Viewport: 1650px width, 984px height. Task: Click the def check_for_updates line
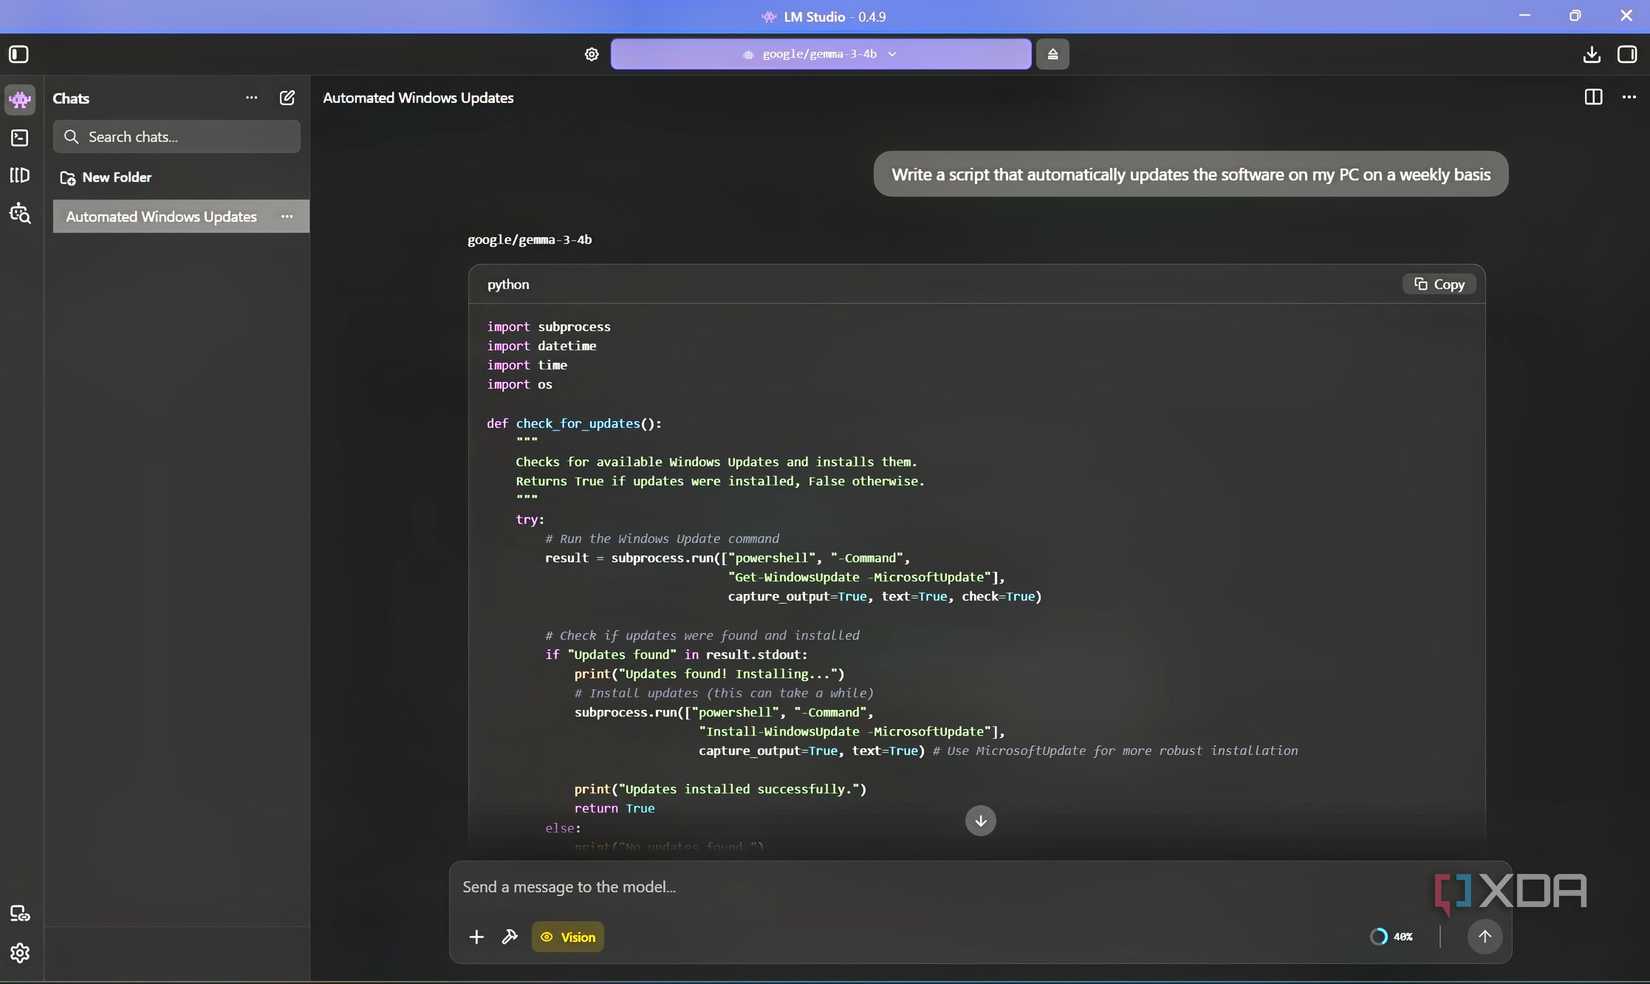574,424
